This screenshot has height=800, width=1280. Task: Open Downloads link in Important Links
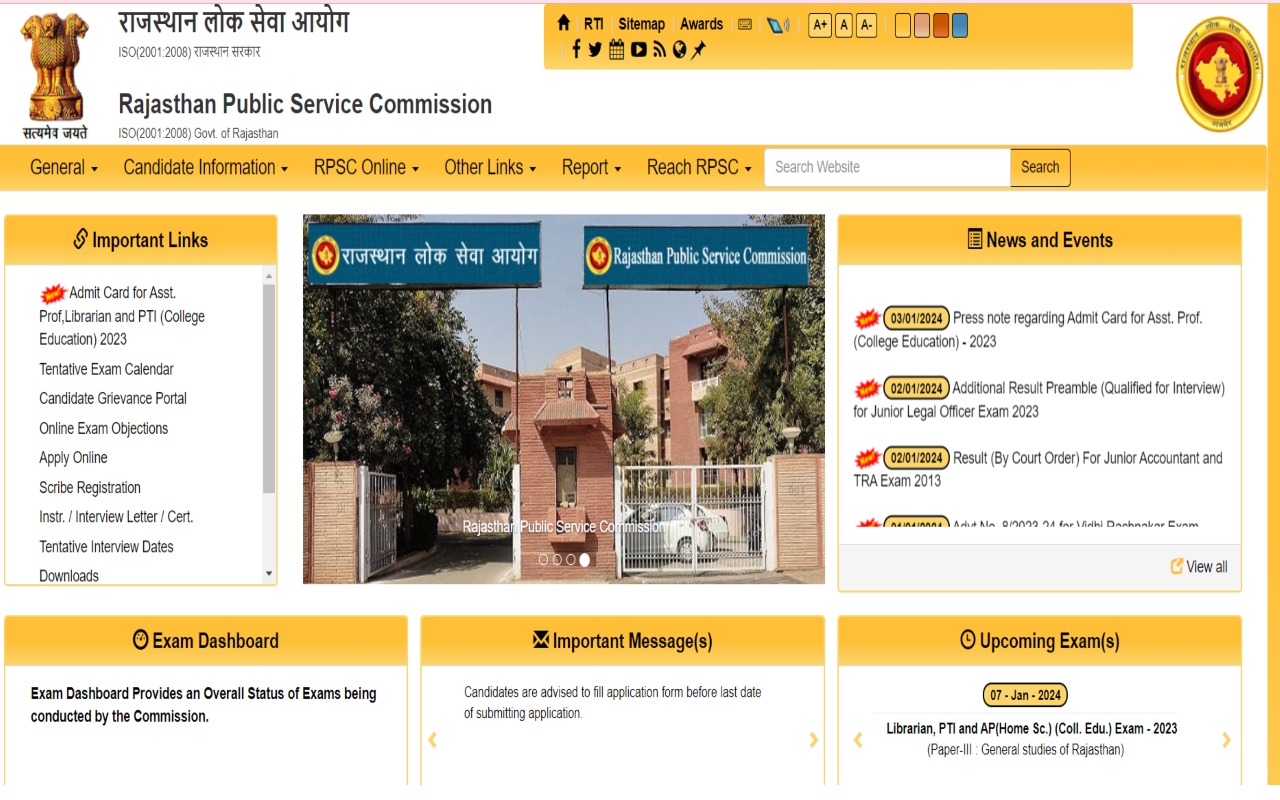pyautogui.click(x=69, y=576)
